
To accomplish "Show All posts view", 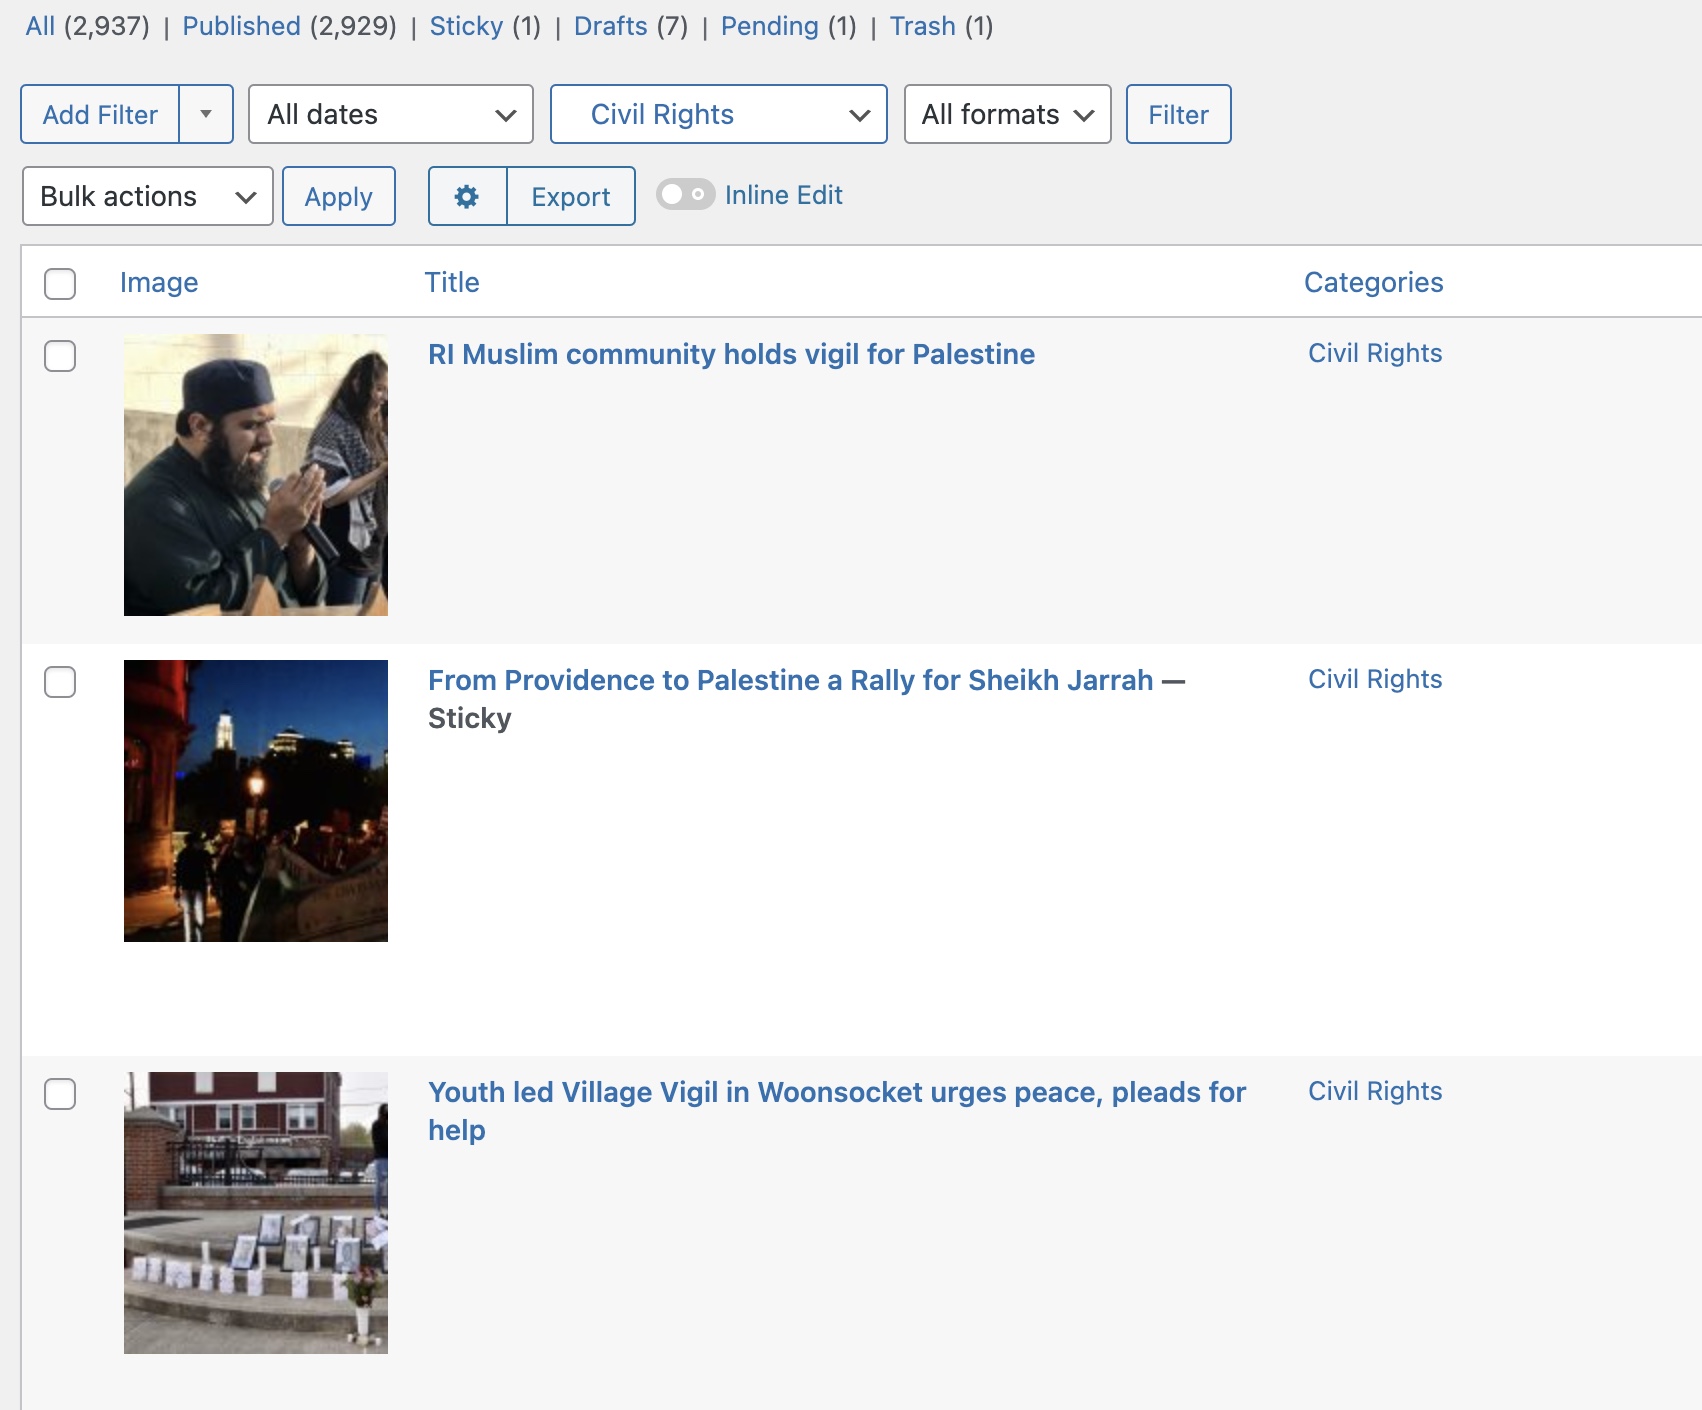I will click(40, 26).
